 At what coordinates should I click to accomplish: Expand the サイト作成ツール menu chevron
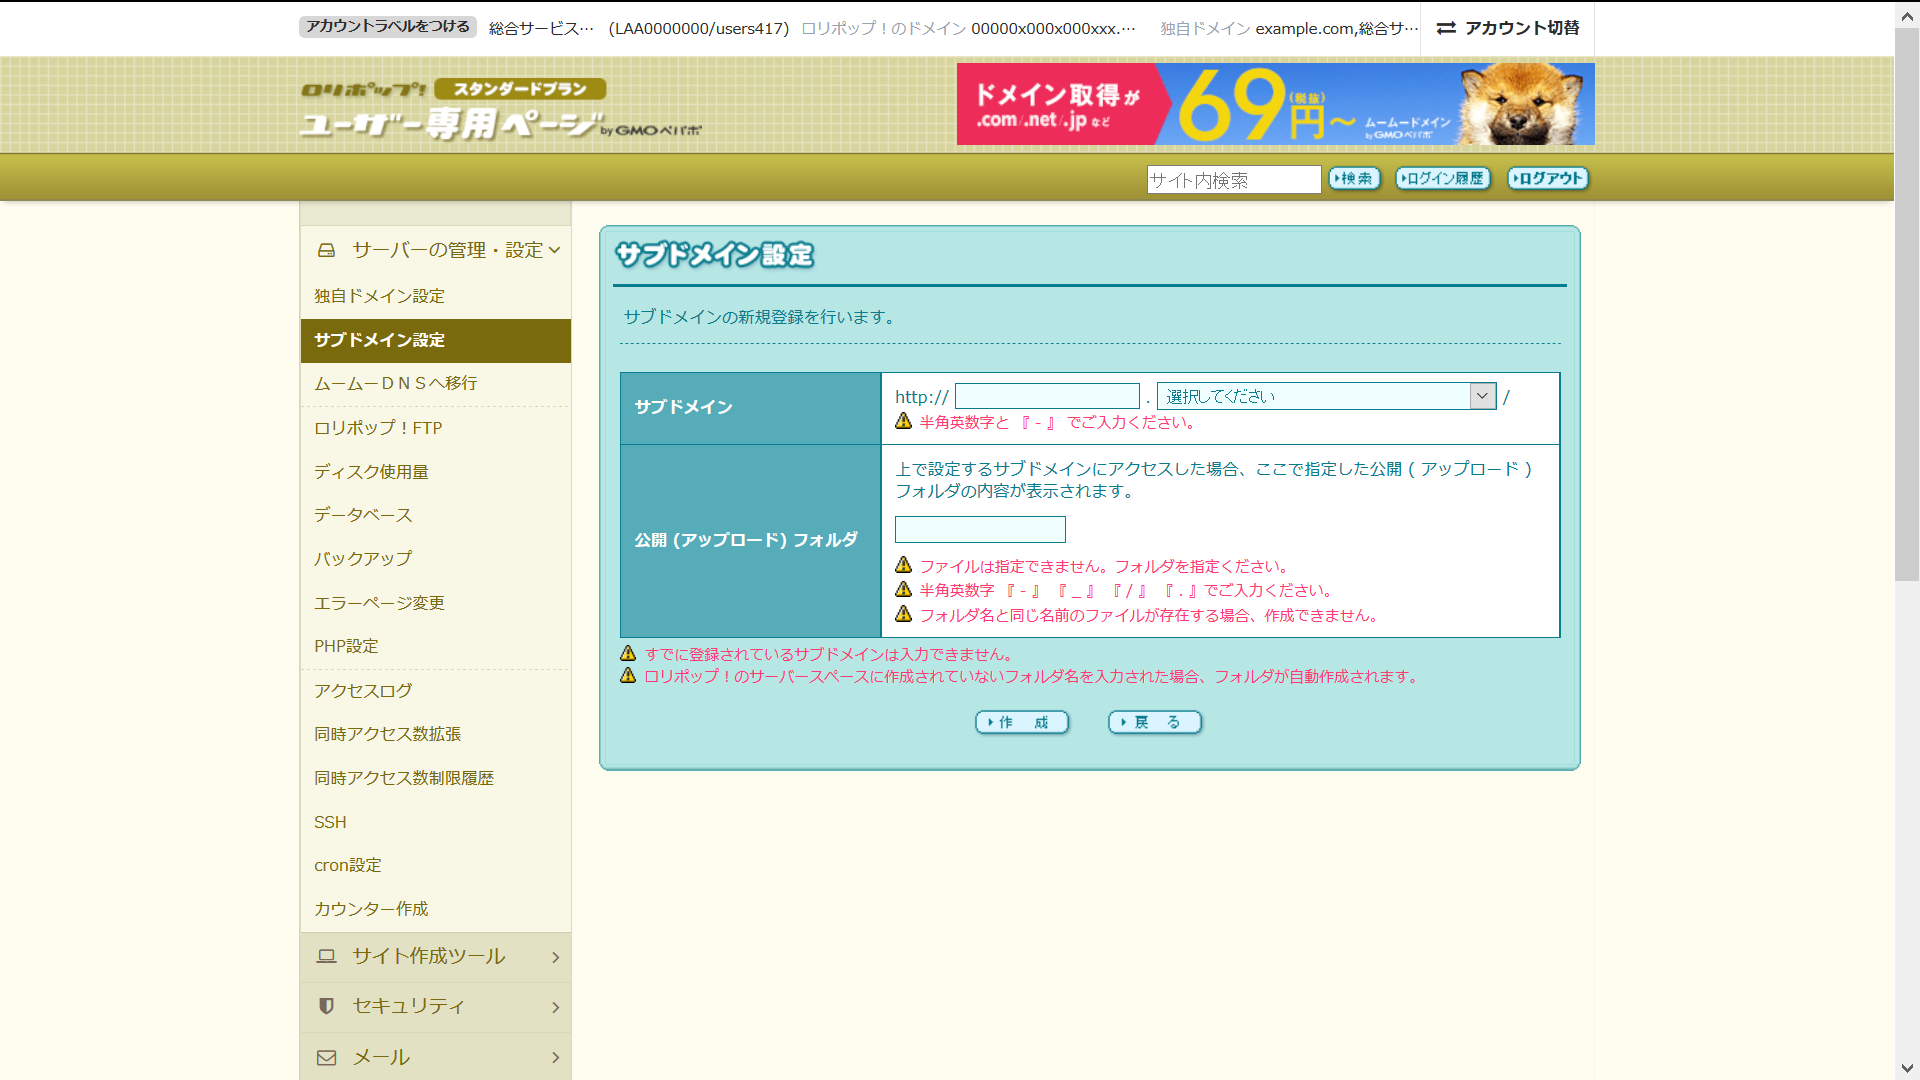coord(555,957)
